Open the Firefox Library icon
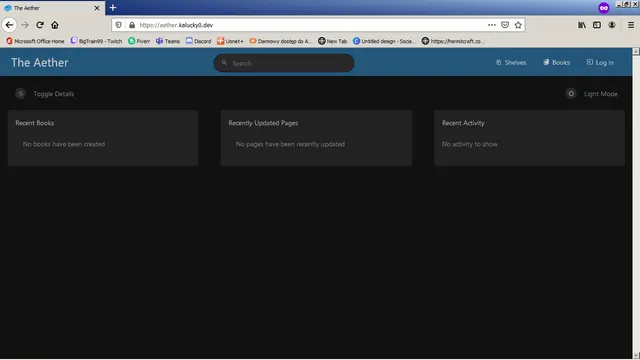Screen dimensions: 640x360 (582, 25)
